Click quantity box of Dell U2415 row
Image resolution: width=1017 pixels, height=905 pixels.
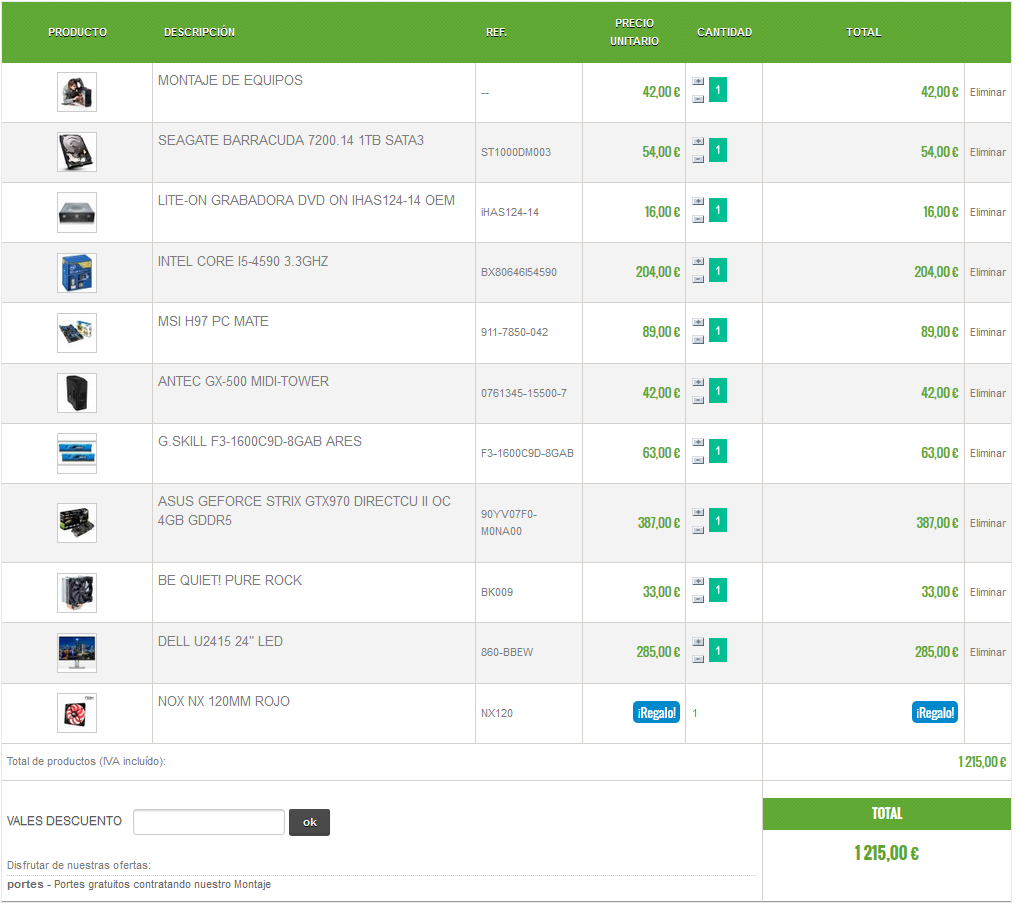tap(720, 651)
